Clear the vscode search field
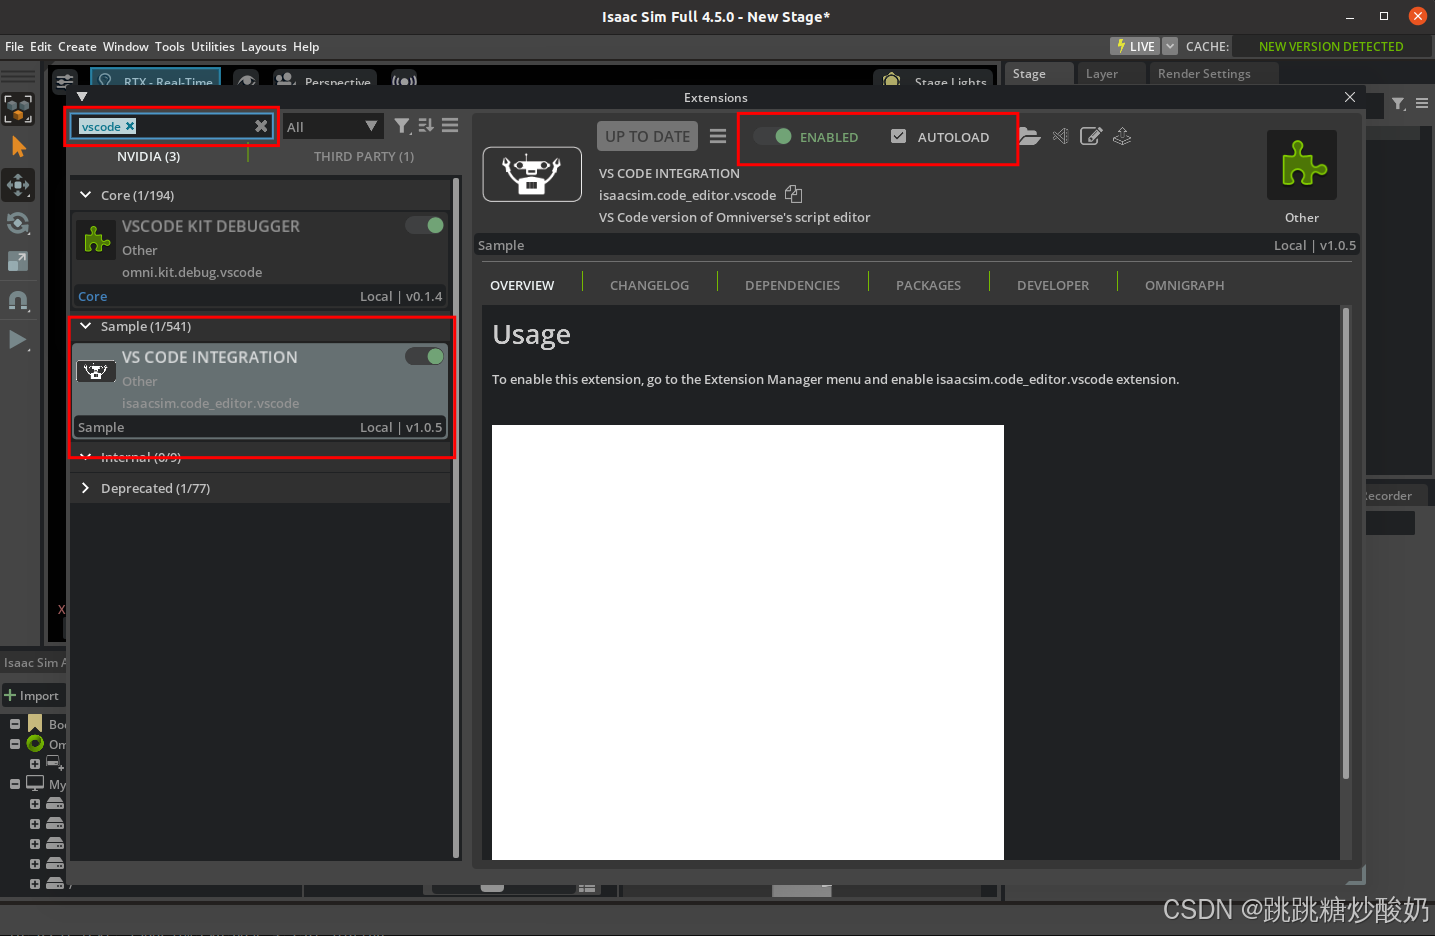This screenshot has width=1435, height=936. point(261,126)
